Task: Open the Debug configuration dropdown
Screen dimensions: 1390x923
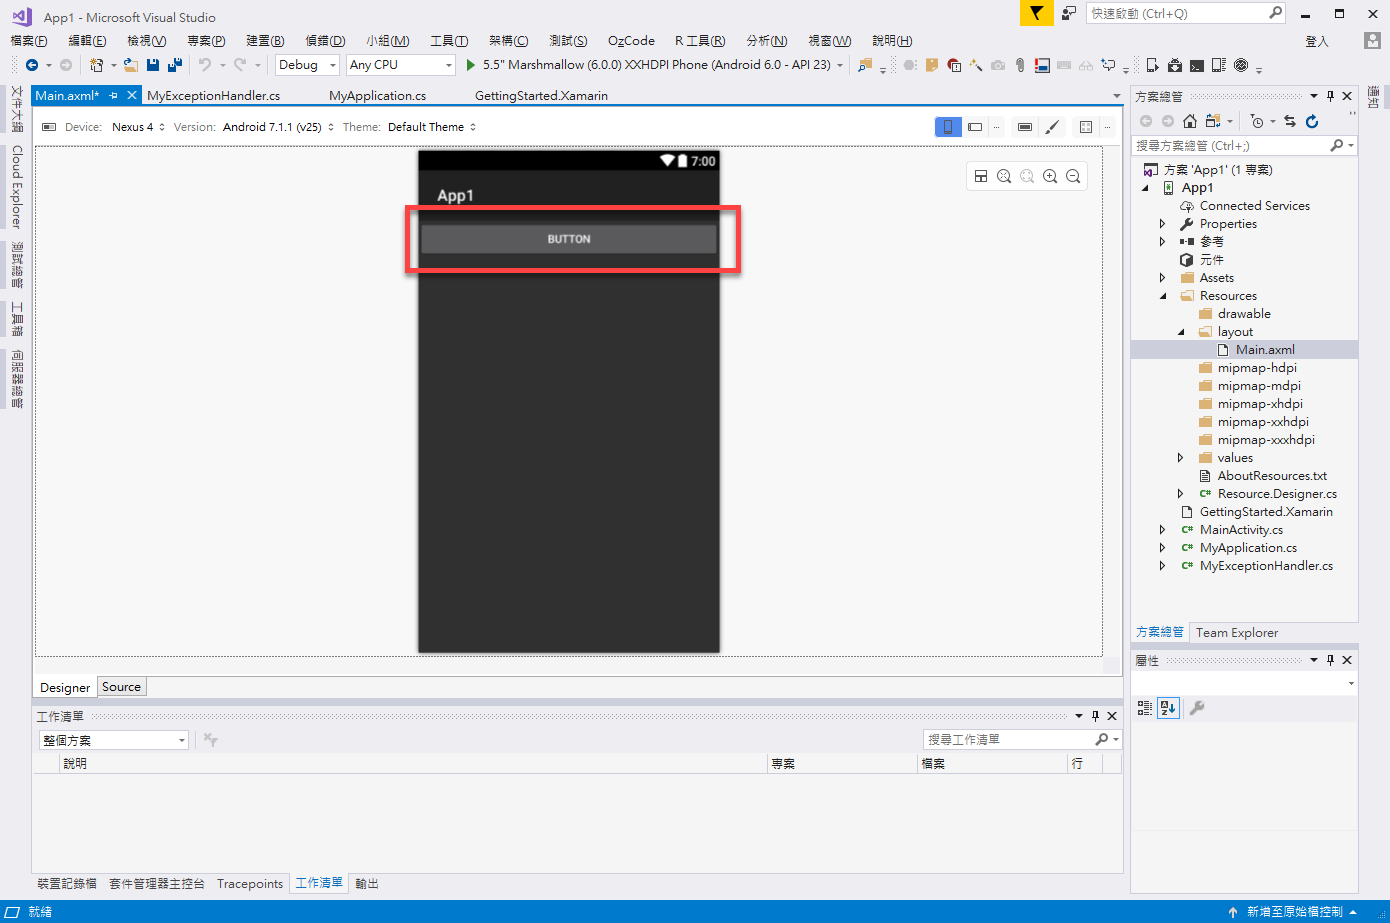Action: (308, 65)
